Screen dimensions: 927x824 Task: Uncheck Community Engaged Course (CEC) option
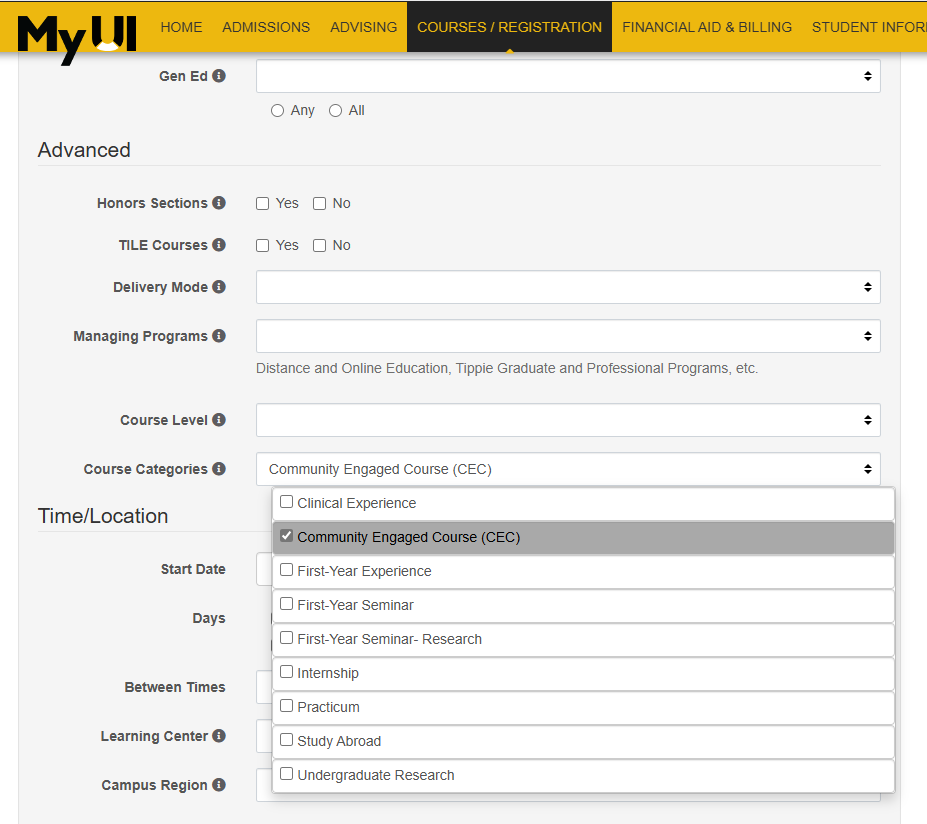(x=287, y=536)
